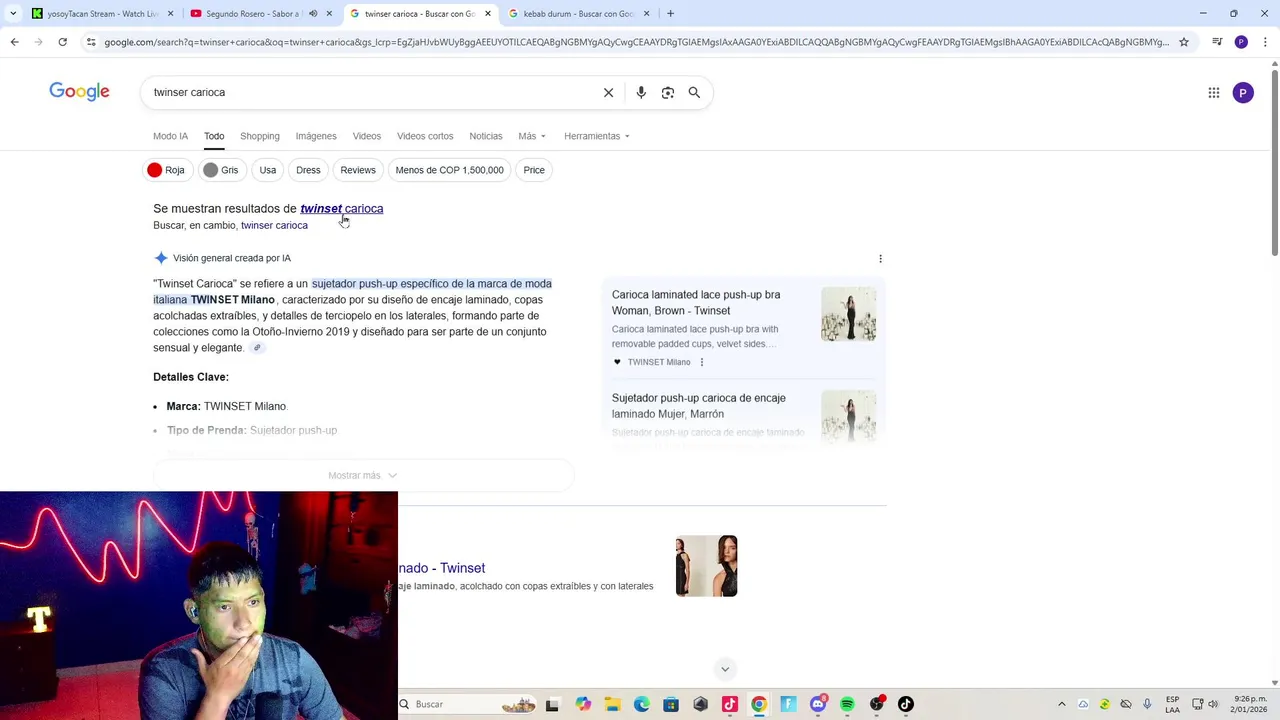
Task: Expand the Más search options dropdown
Action: point(532,136)
